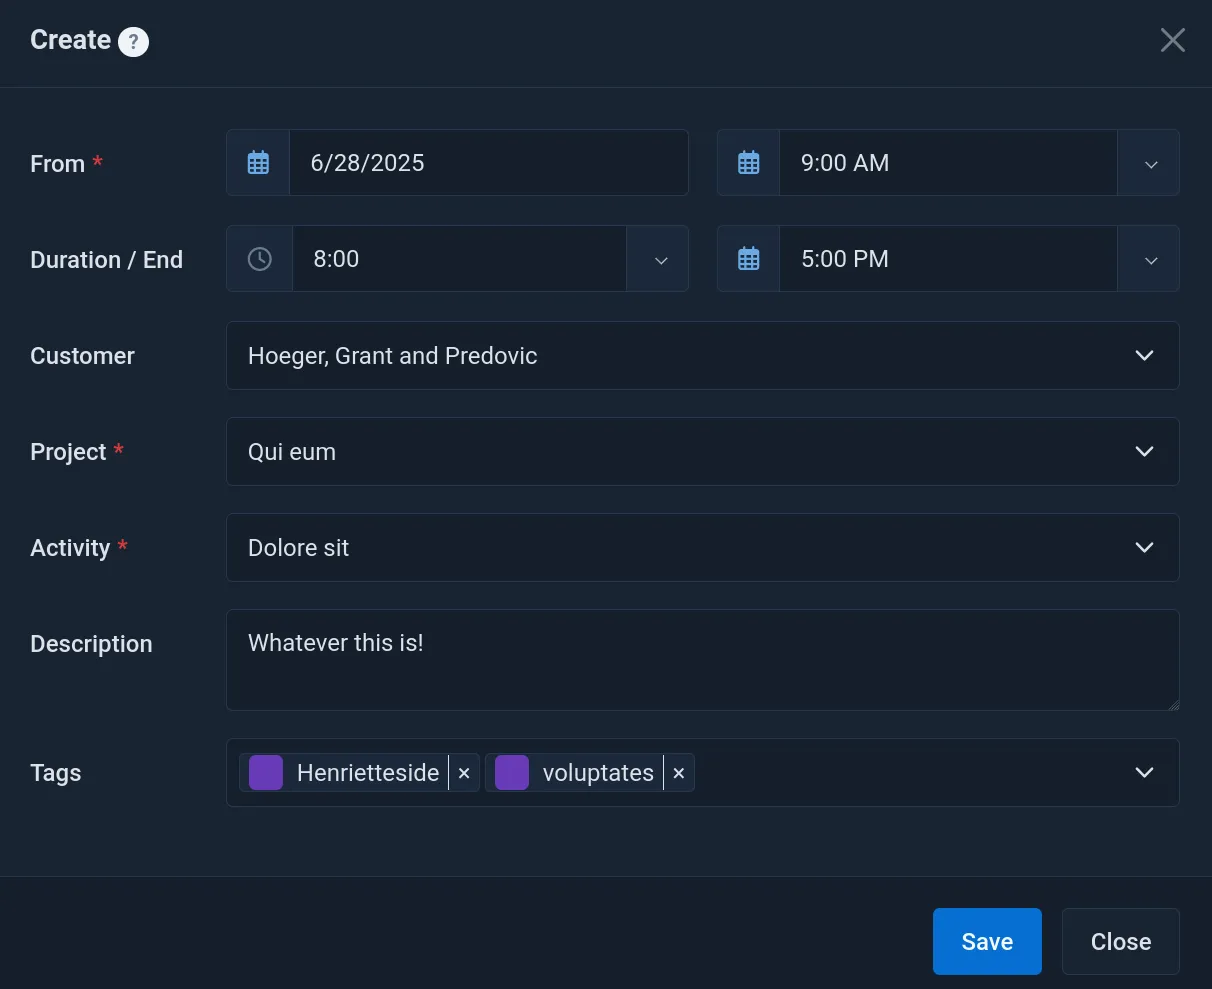Expand the Tags dropdown arrow

tap(1144, 773)
